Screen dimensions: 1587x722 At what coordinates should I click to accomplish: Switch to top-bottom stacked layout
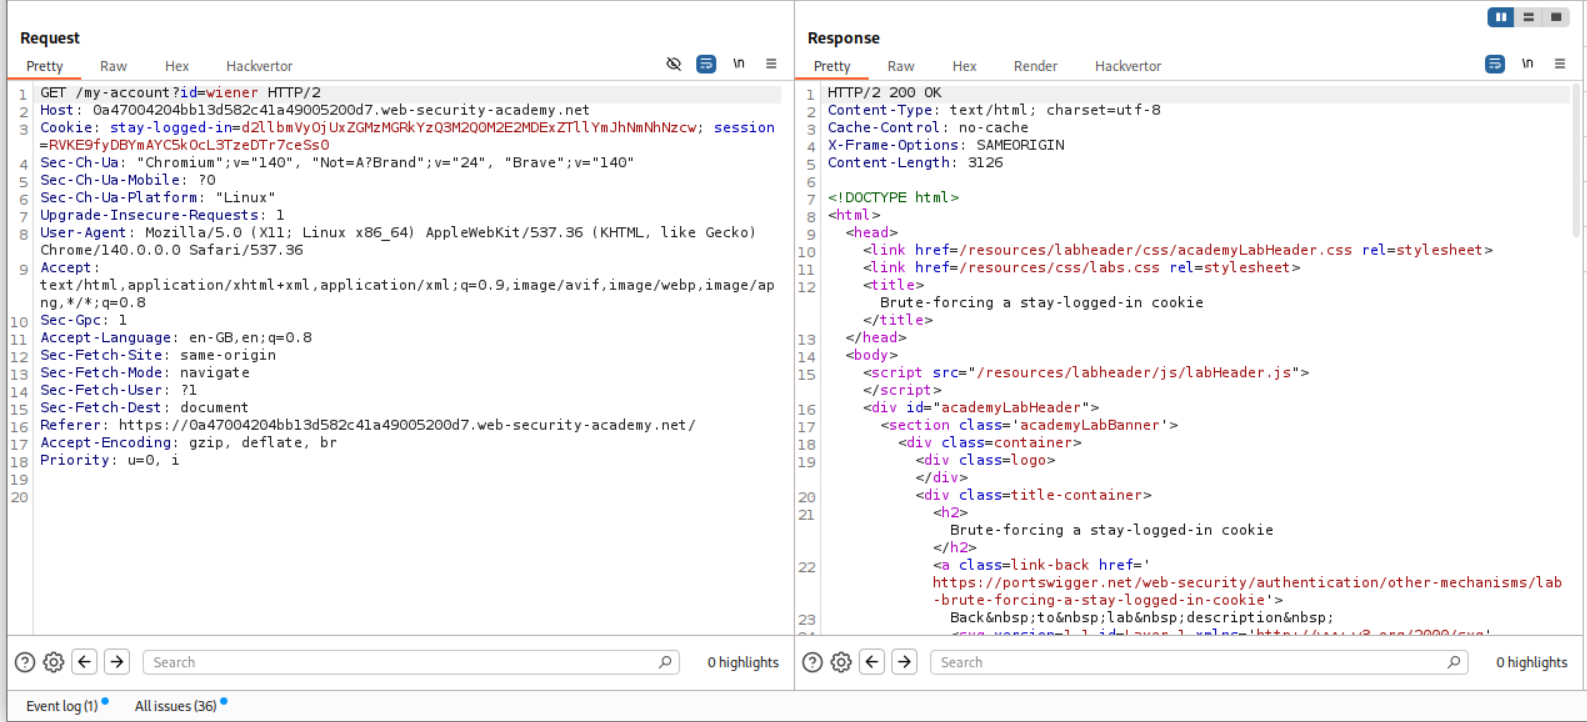point(1528,17)
